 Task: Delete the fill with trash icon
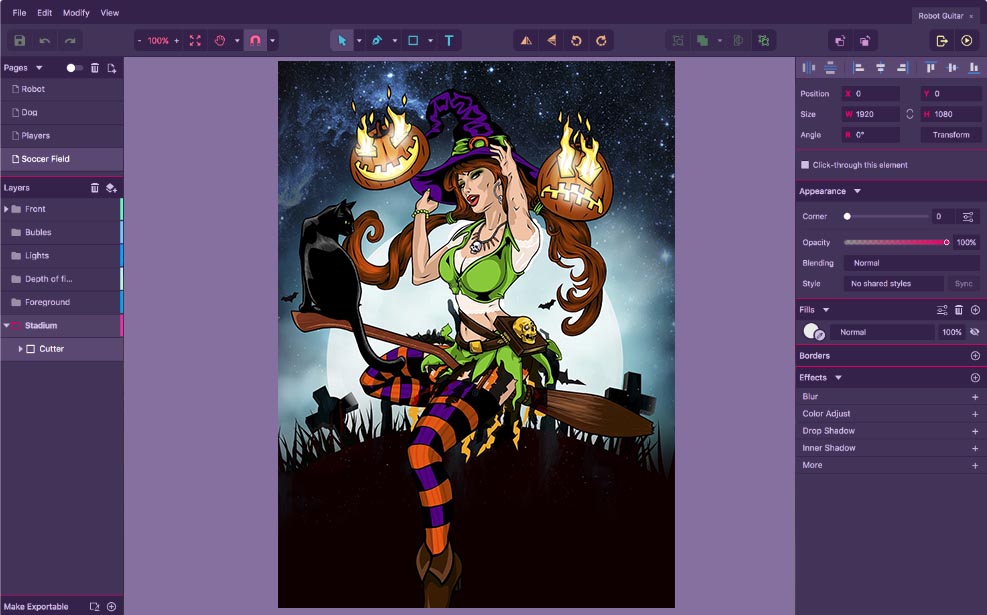[x=959, y=310]
